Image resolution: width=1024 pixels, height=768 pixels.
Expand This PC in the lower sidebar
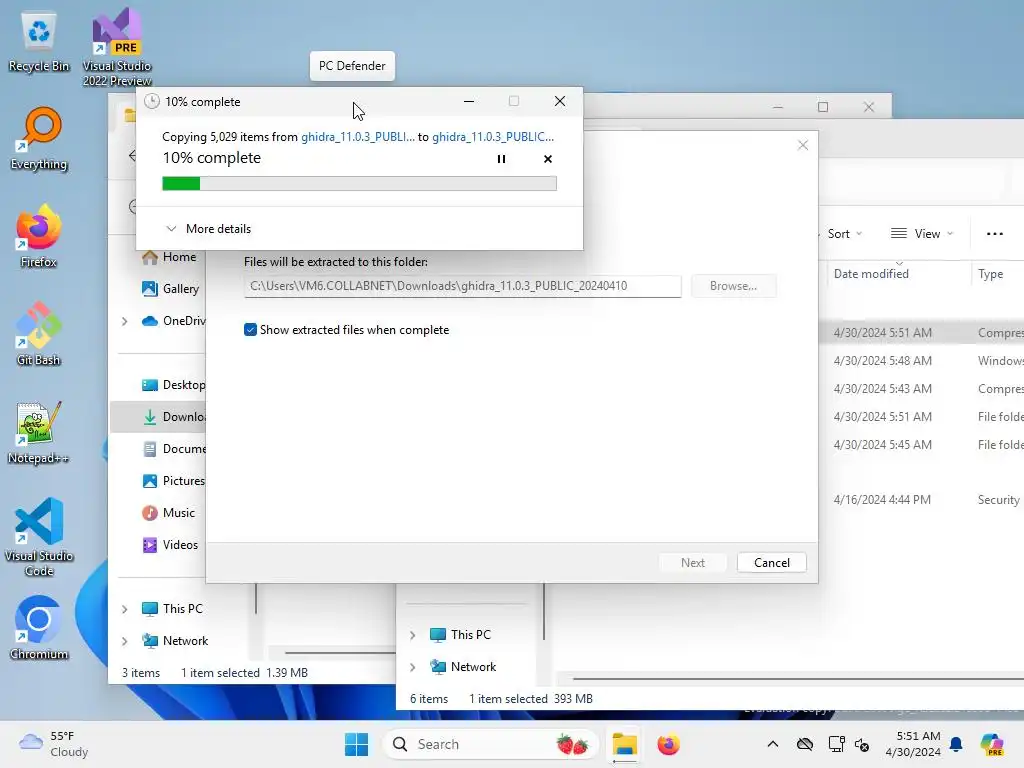point(413,635)
